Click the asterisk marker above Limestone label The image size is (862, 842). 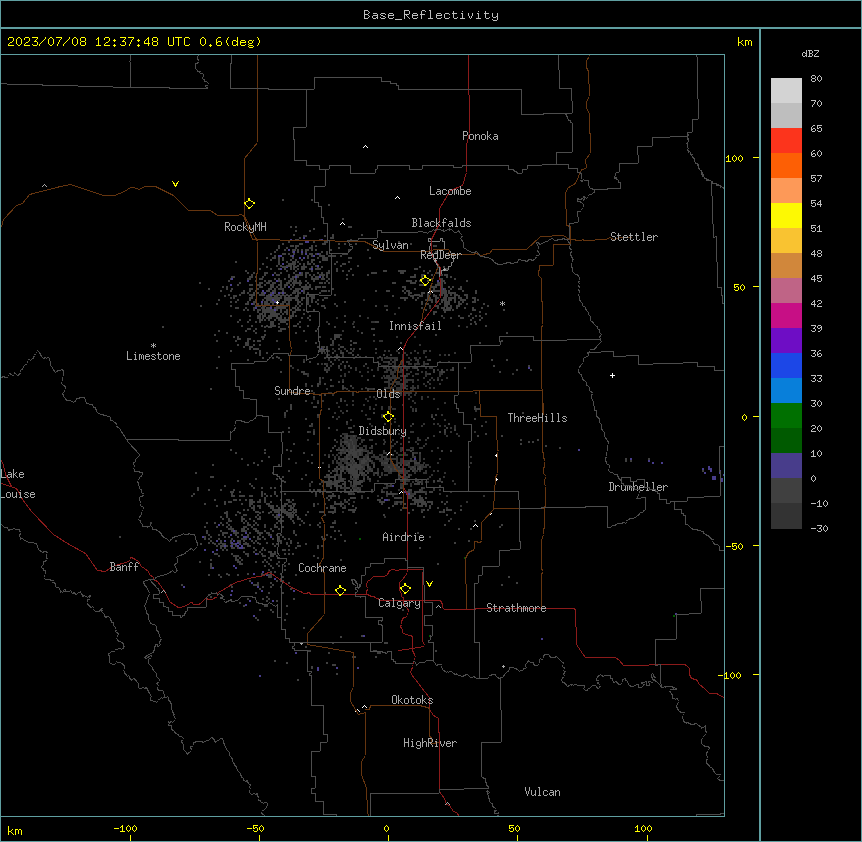tap(153, 346)
